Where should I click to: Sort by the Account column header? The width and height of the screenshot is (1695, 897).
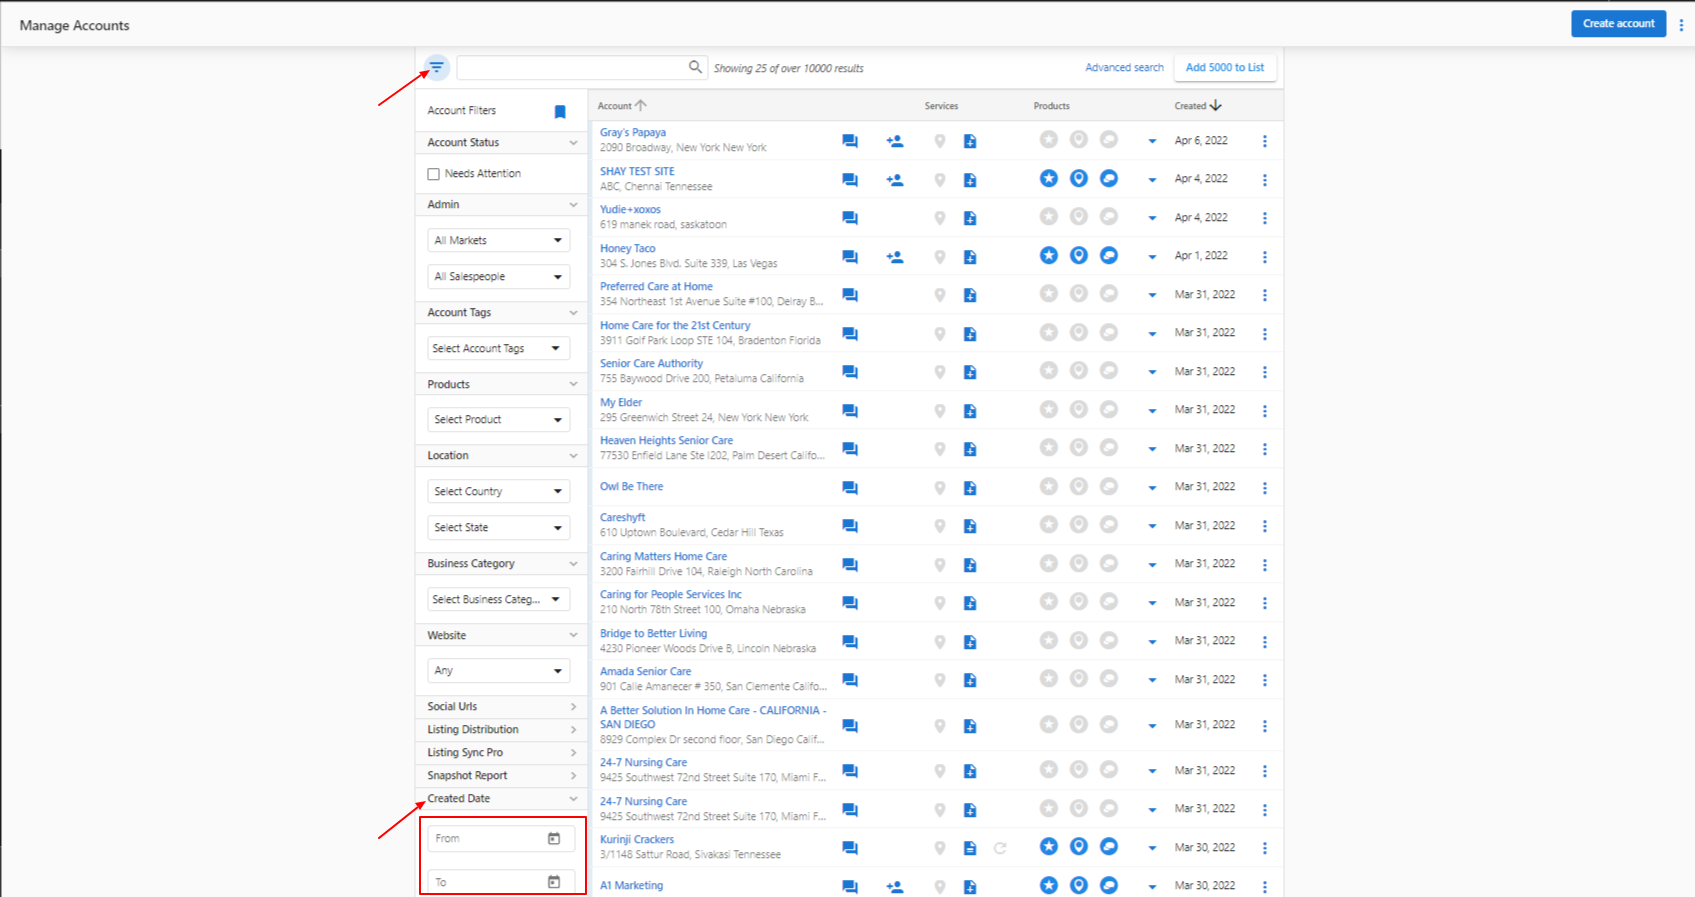coord(622,105)
